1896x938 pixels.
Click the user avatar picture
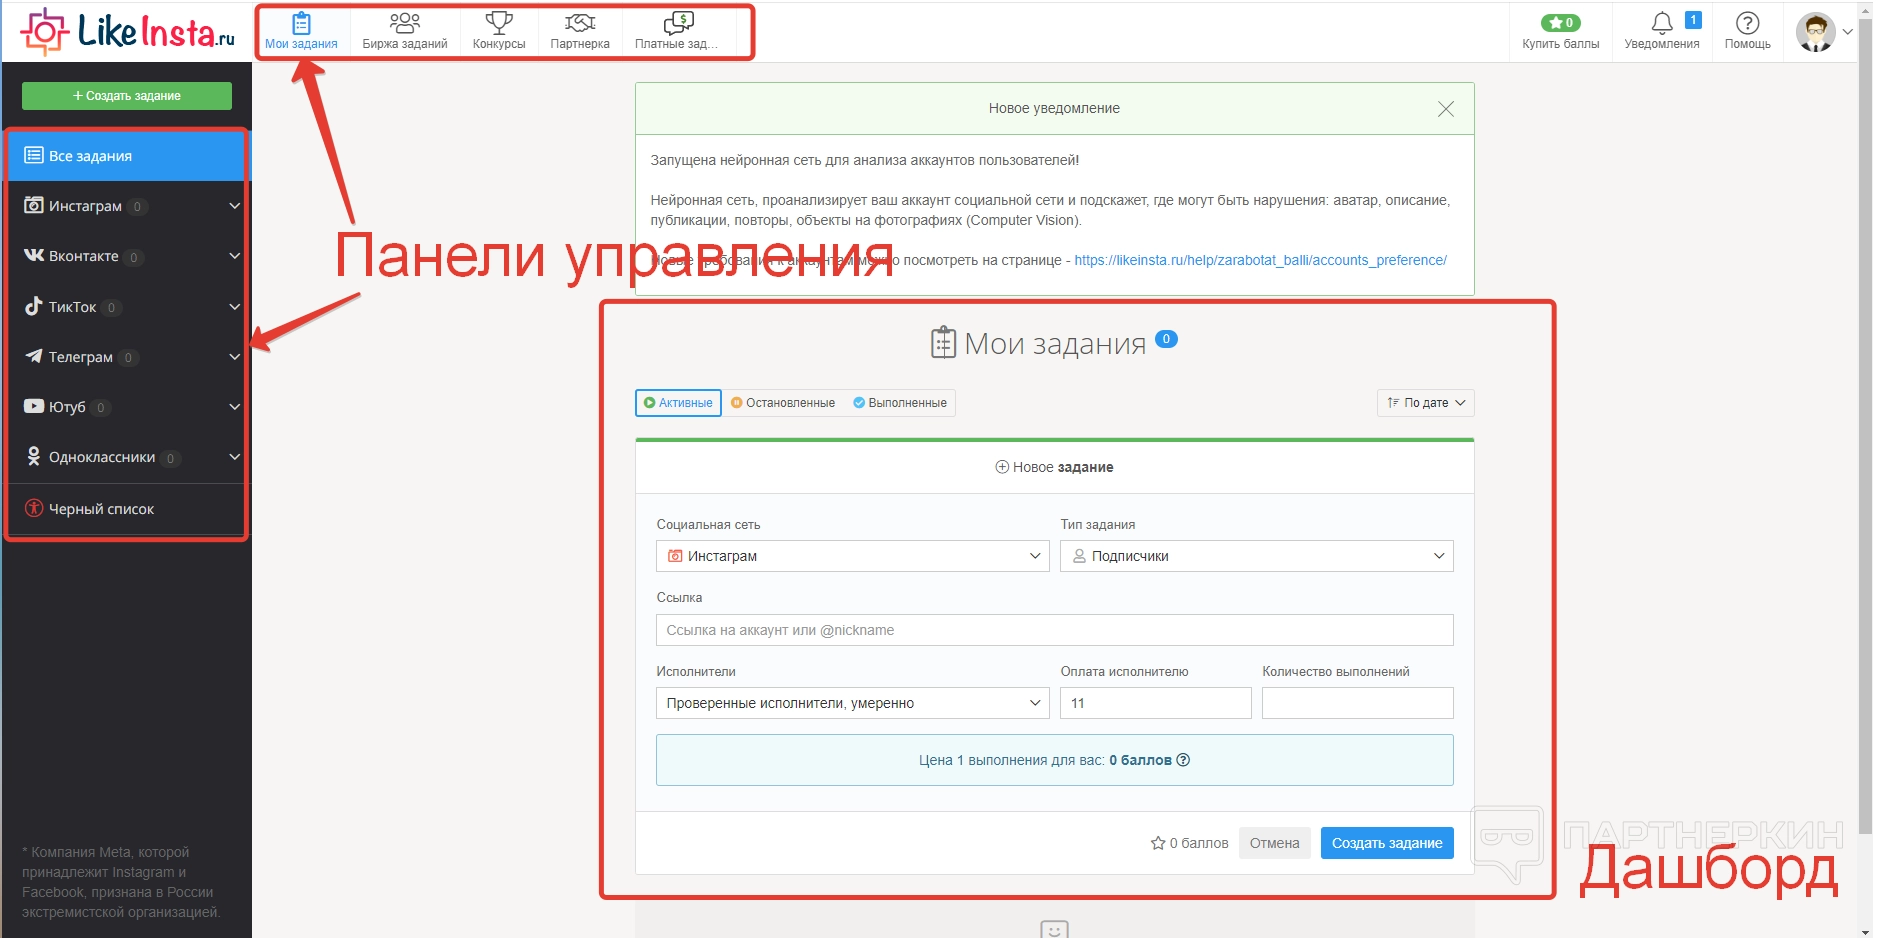click(1815, 32)
